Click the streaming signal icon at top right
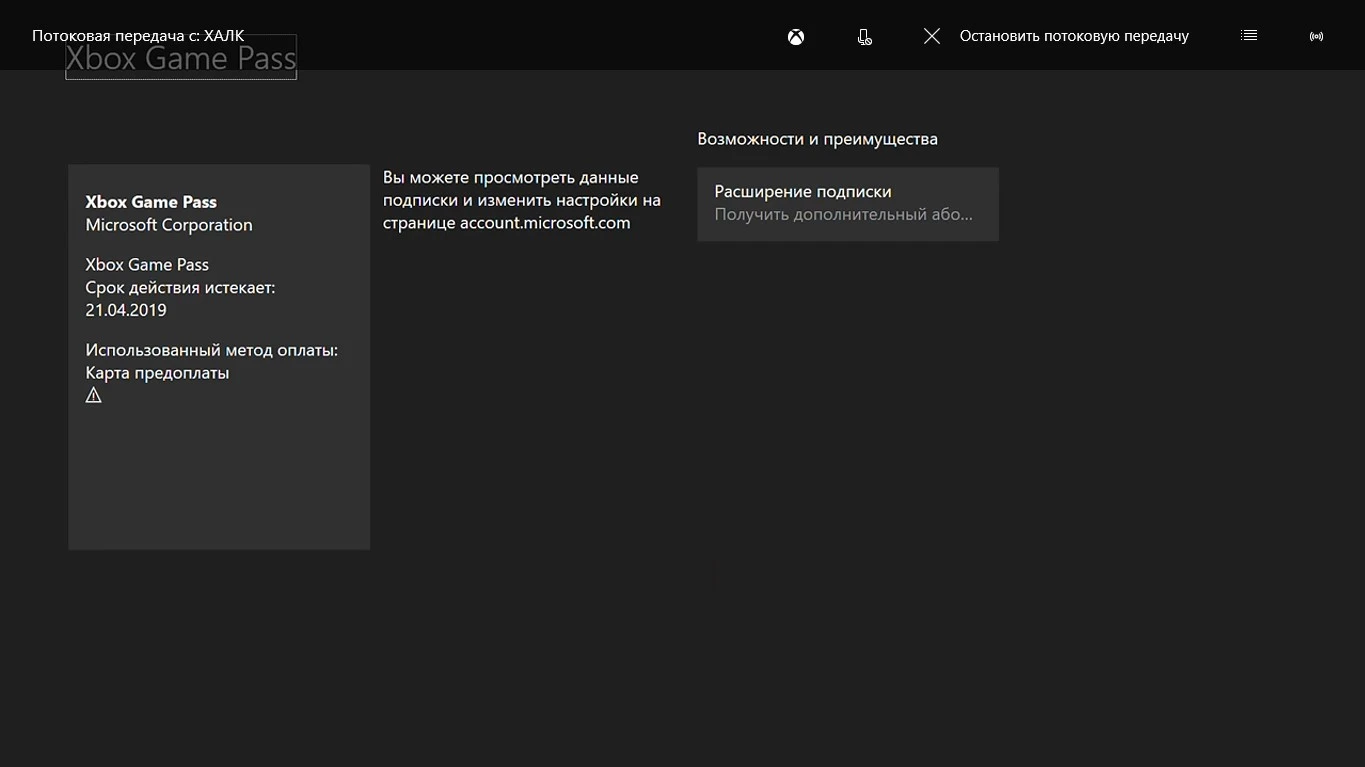The image size is (1365, 767). pyautogui.click(x=1316, y=37)
